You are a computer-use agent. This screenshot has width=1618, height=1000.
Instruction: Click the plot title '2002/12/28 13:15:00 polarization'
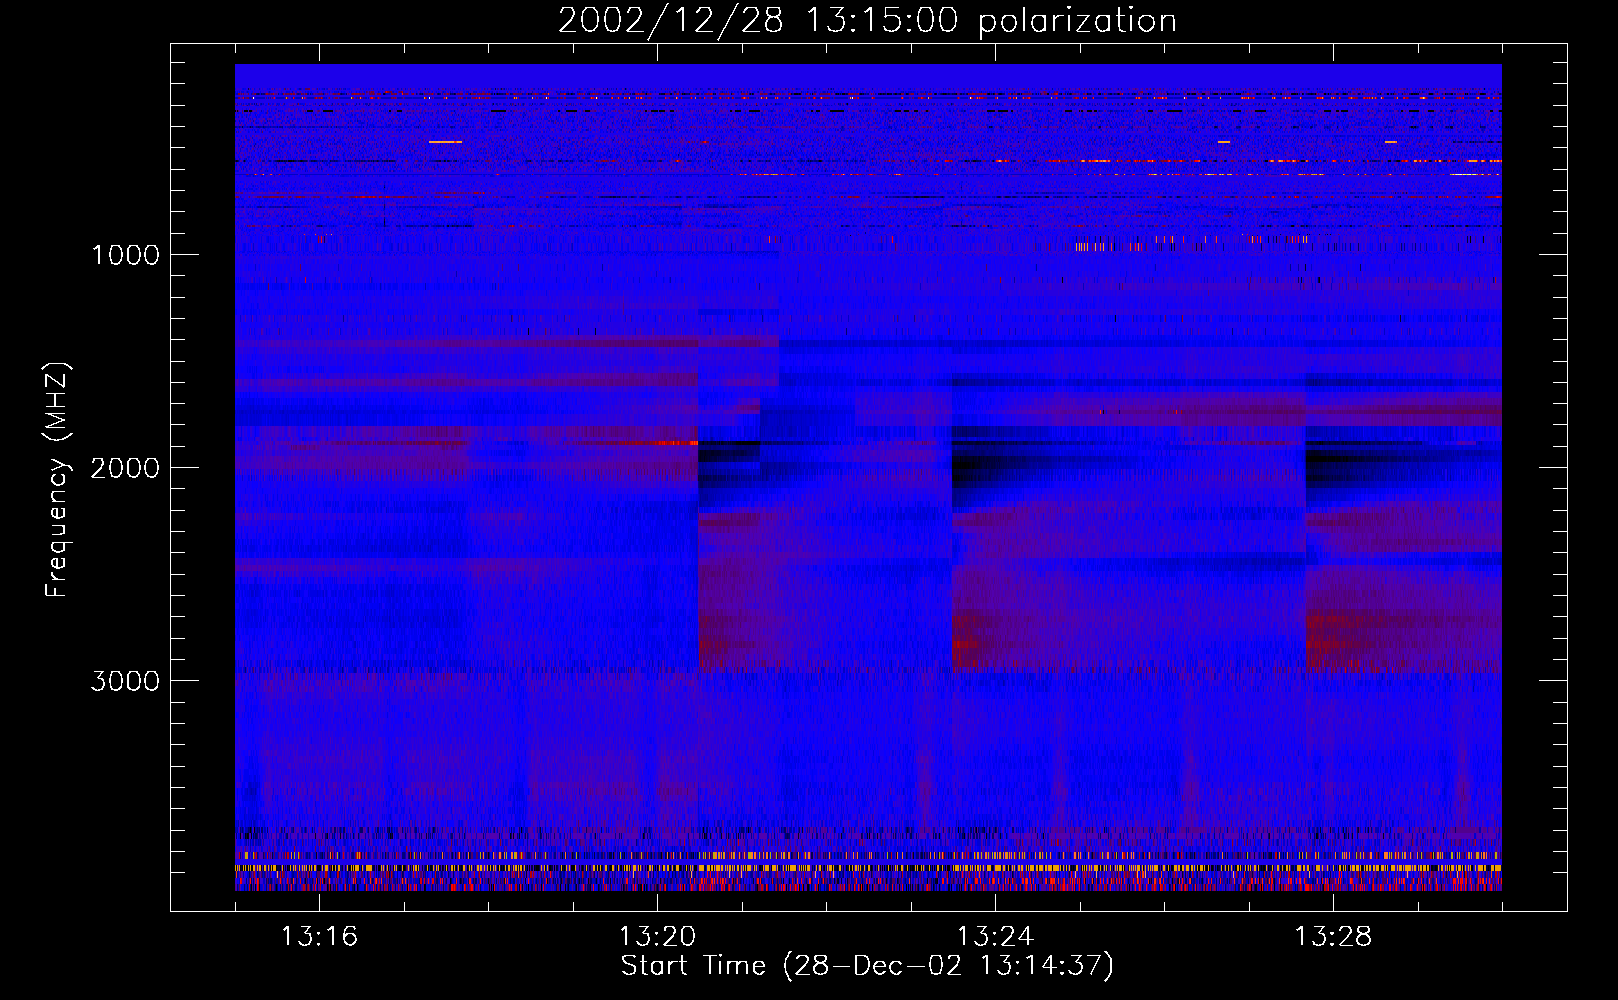coord(867,21)
